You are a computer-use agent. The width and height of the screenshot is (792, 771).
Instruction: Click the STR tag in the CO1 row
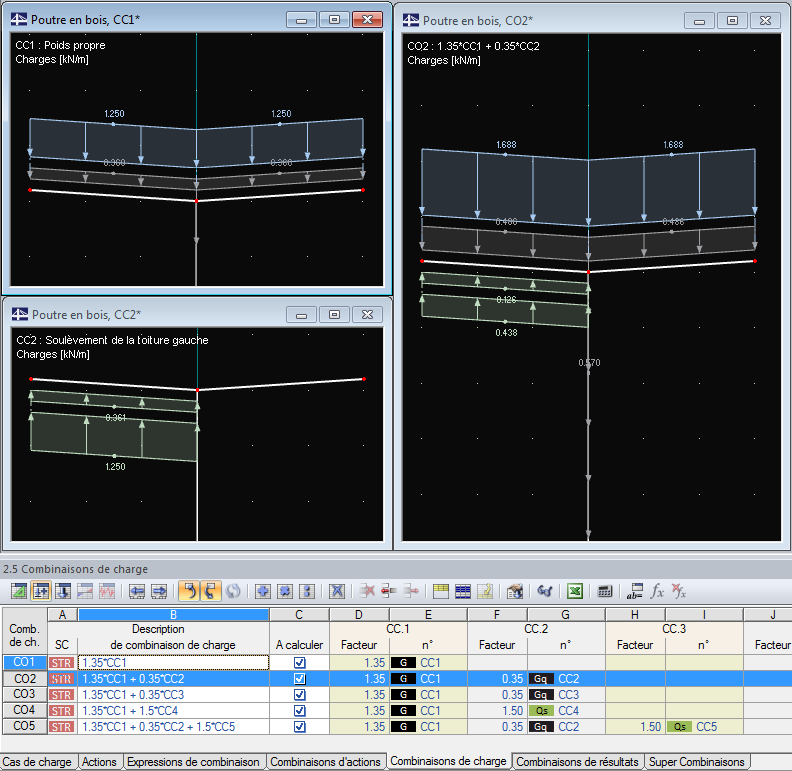pos(62,662)
